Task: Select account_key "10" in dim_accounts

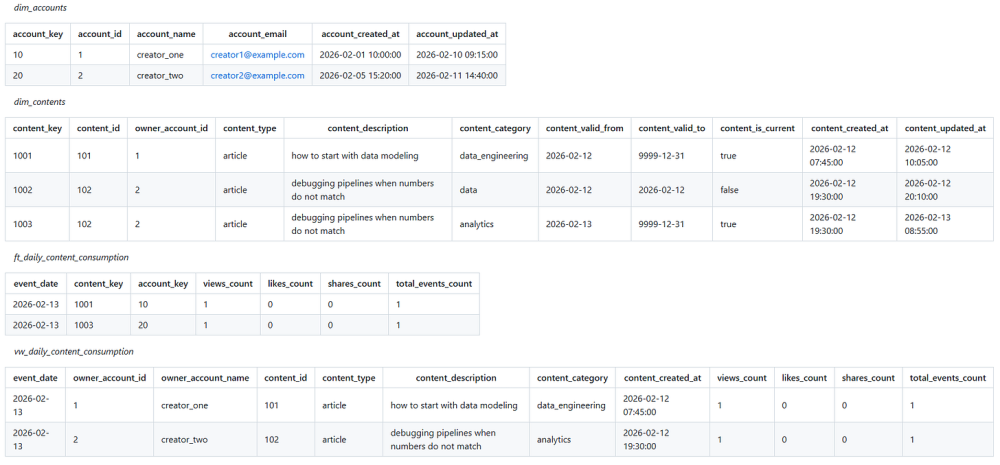Action: tap(18, 55)
